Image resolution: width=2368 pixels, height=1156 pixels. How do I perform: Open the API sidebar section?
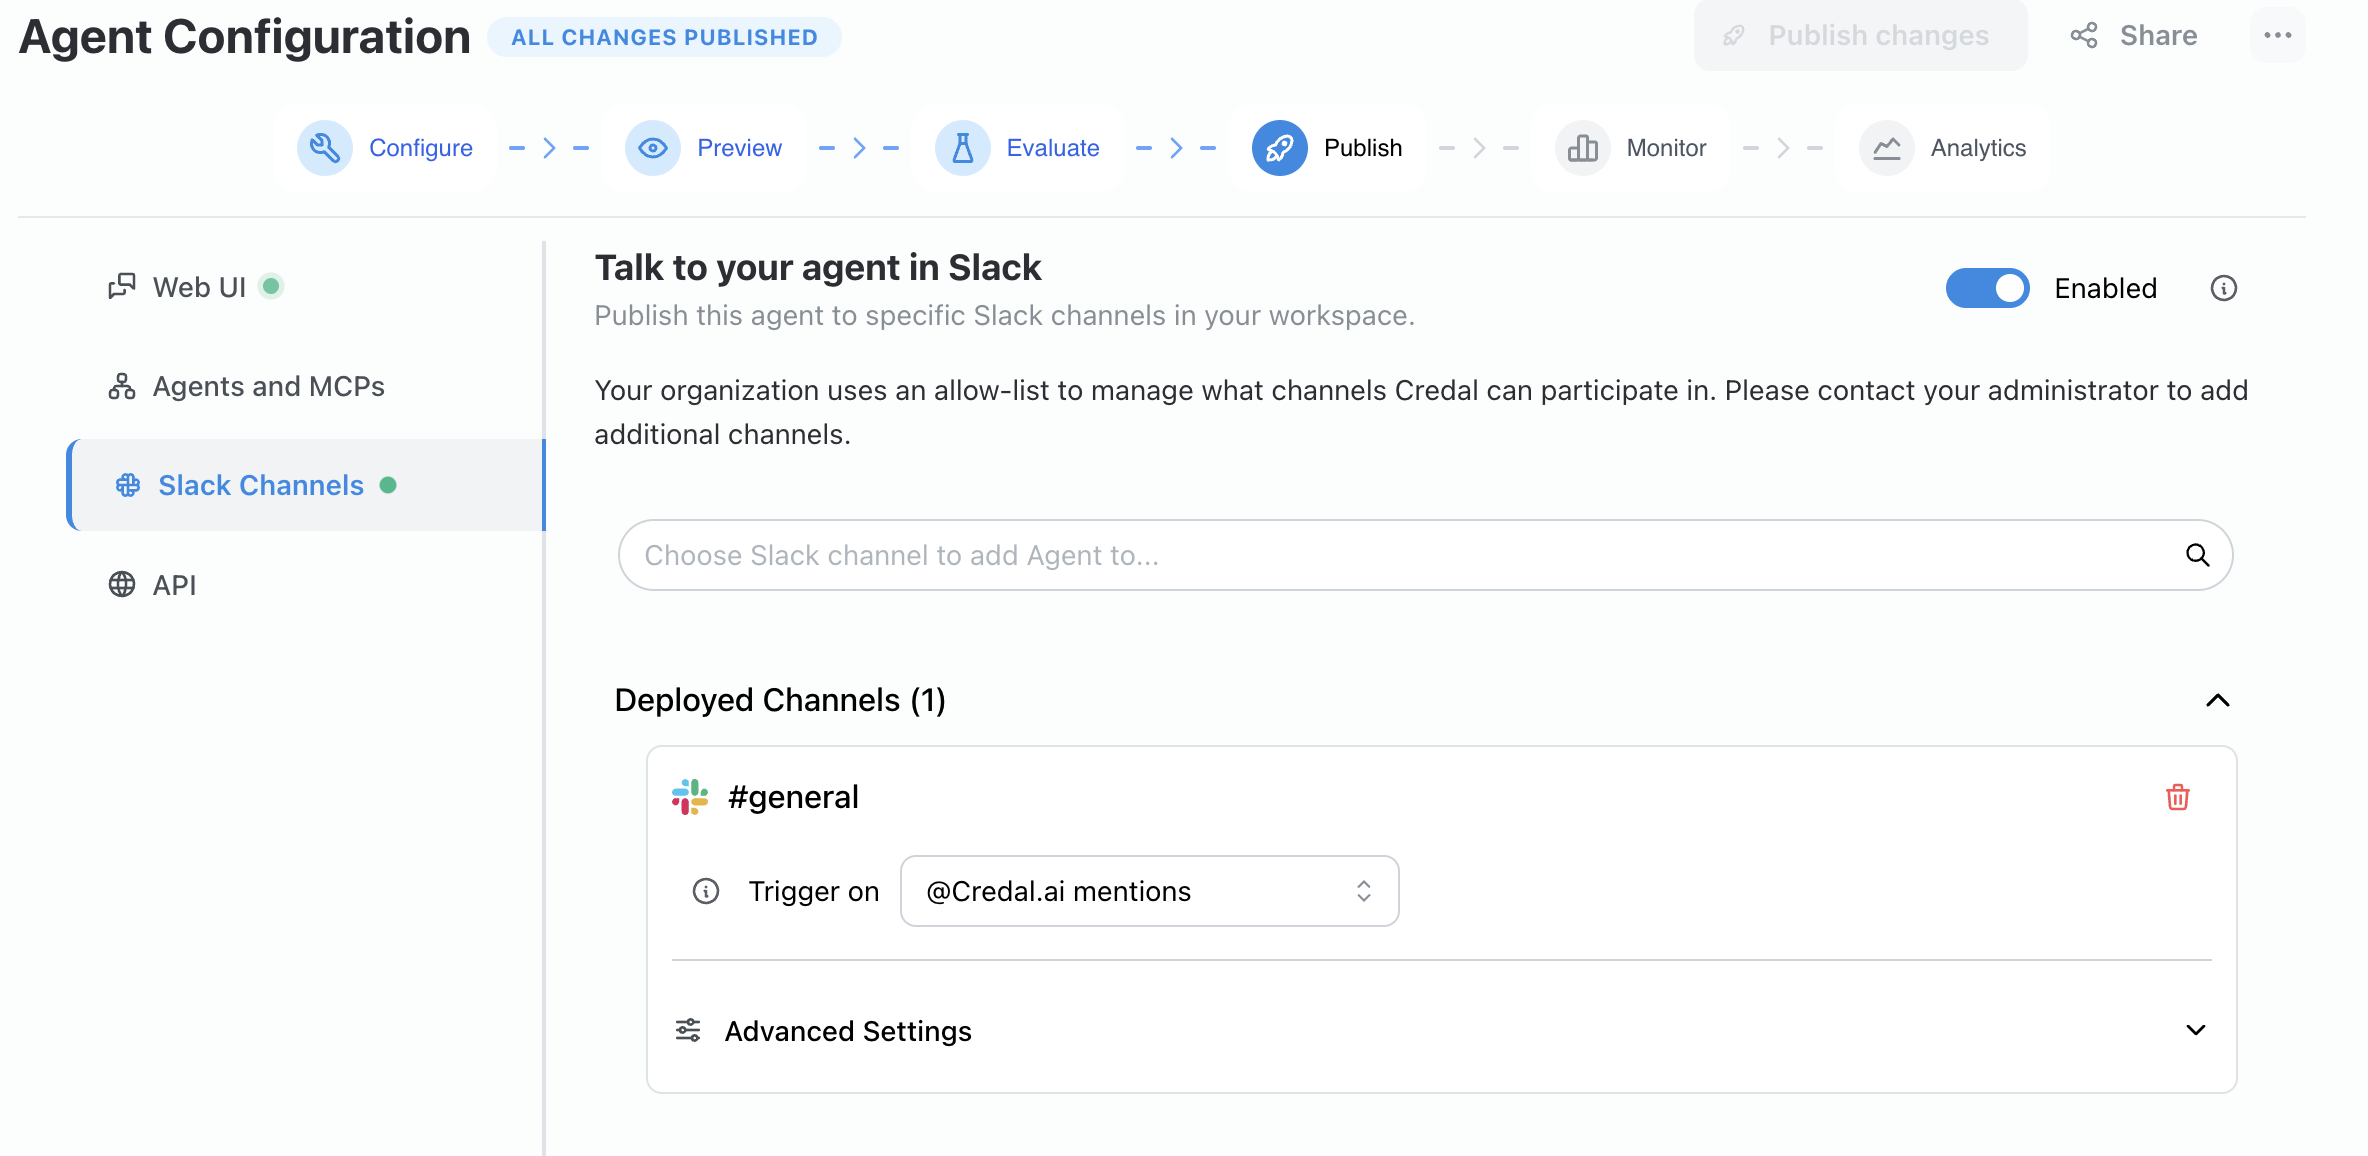(x=174, y=585)
